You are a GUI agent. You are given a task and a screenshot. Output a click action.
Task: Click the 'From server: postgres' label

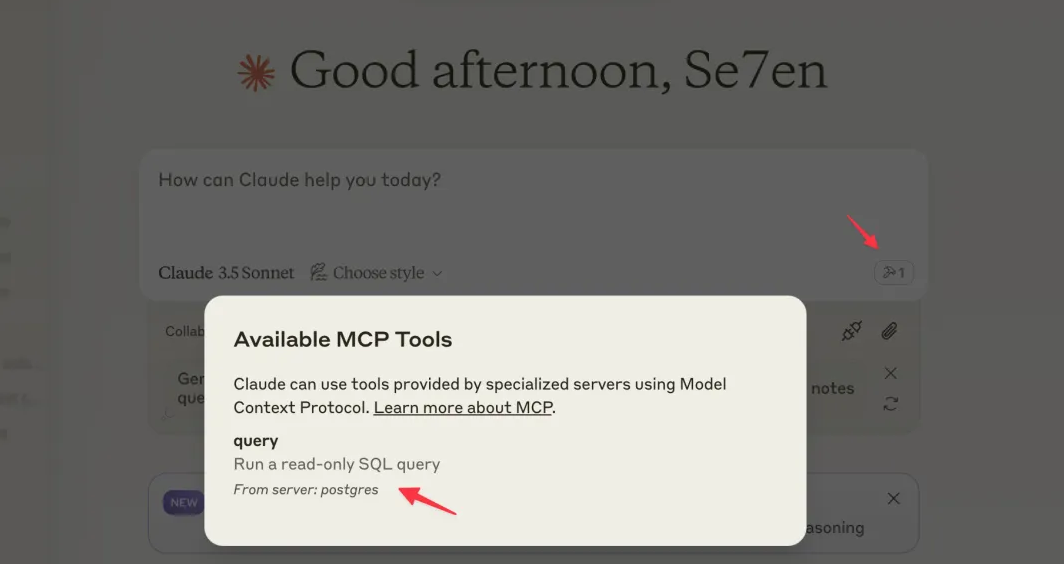(306, 490)
